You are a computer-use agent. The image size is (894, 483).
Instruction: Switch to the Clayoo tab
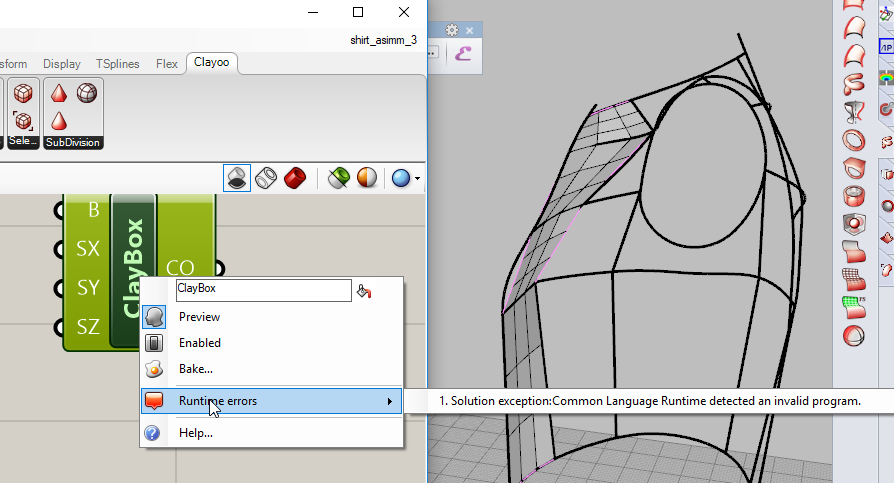(x=211, y=64)
